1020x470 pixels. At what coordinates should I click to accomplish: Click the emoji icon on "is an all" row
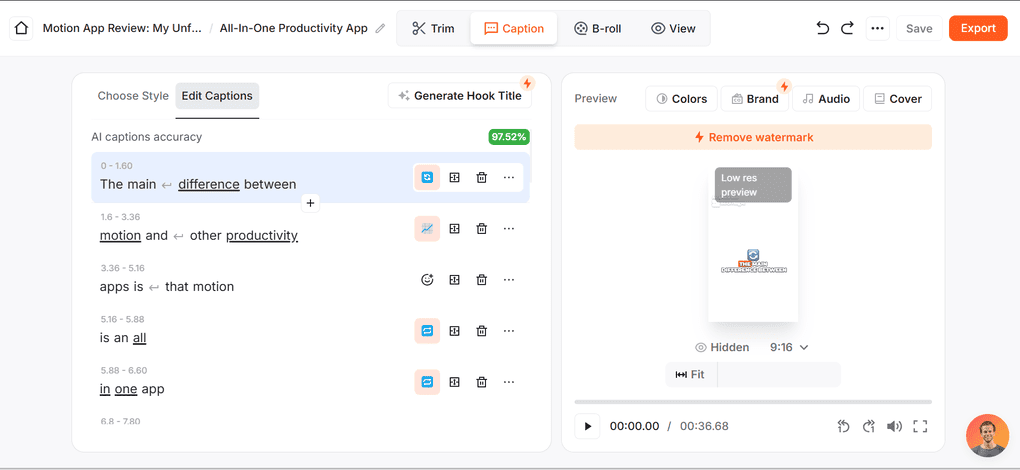[427, 331]
